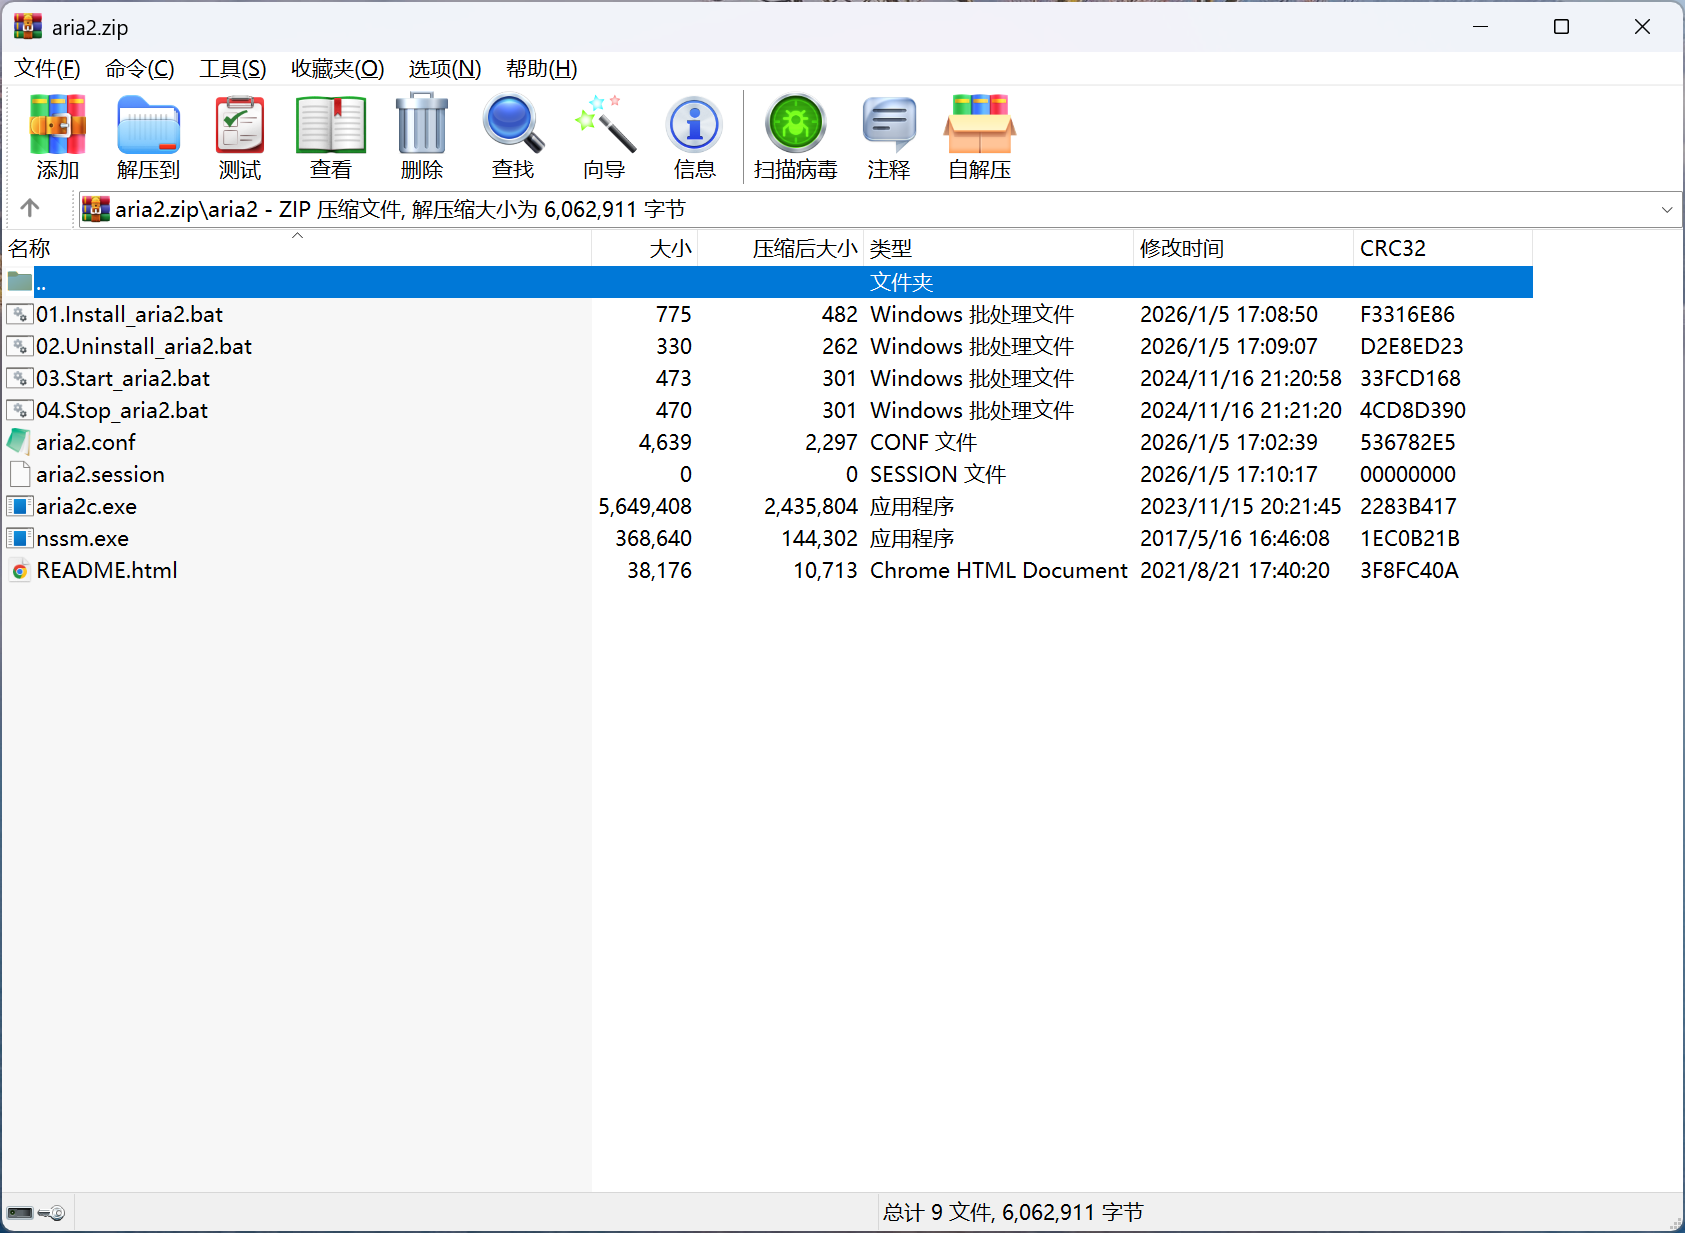Click the 添加 (Add) toolbar icon

click(57, 124)
